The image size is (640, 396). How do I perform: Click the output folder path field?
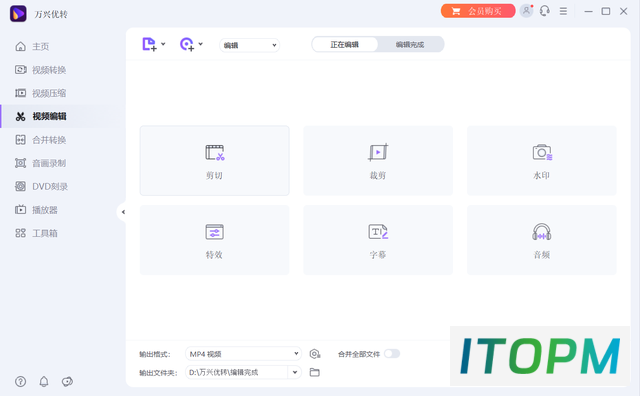click(237, 372)
